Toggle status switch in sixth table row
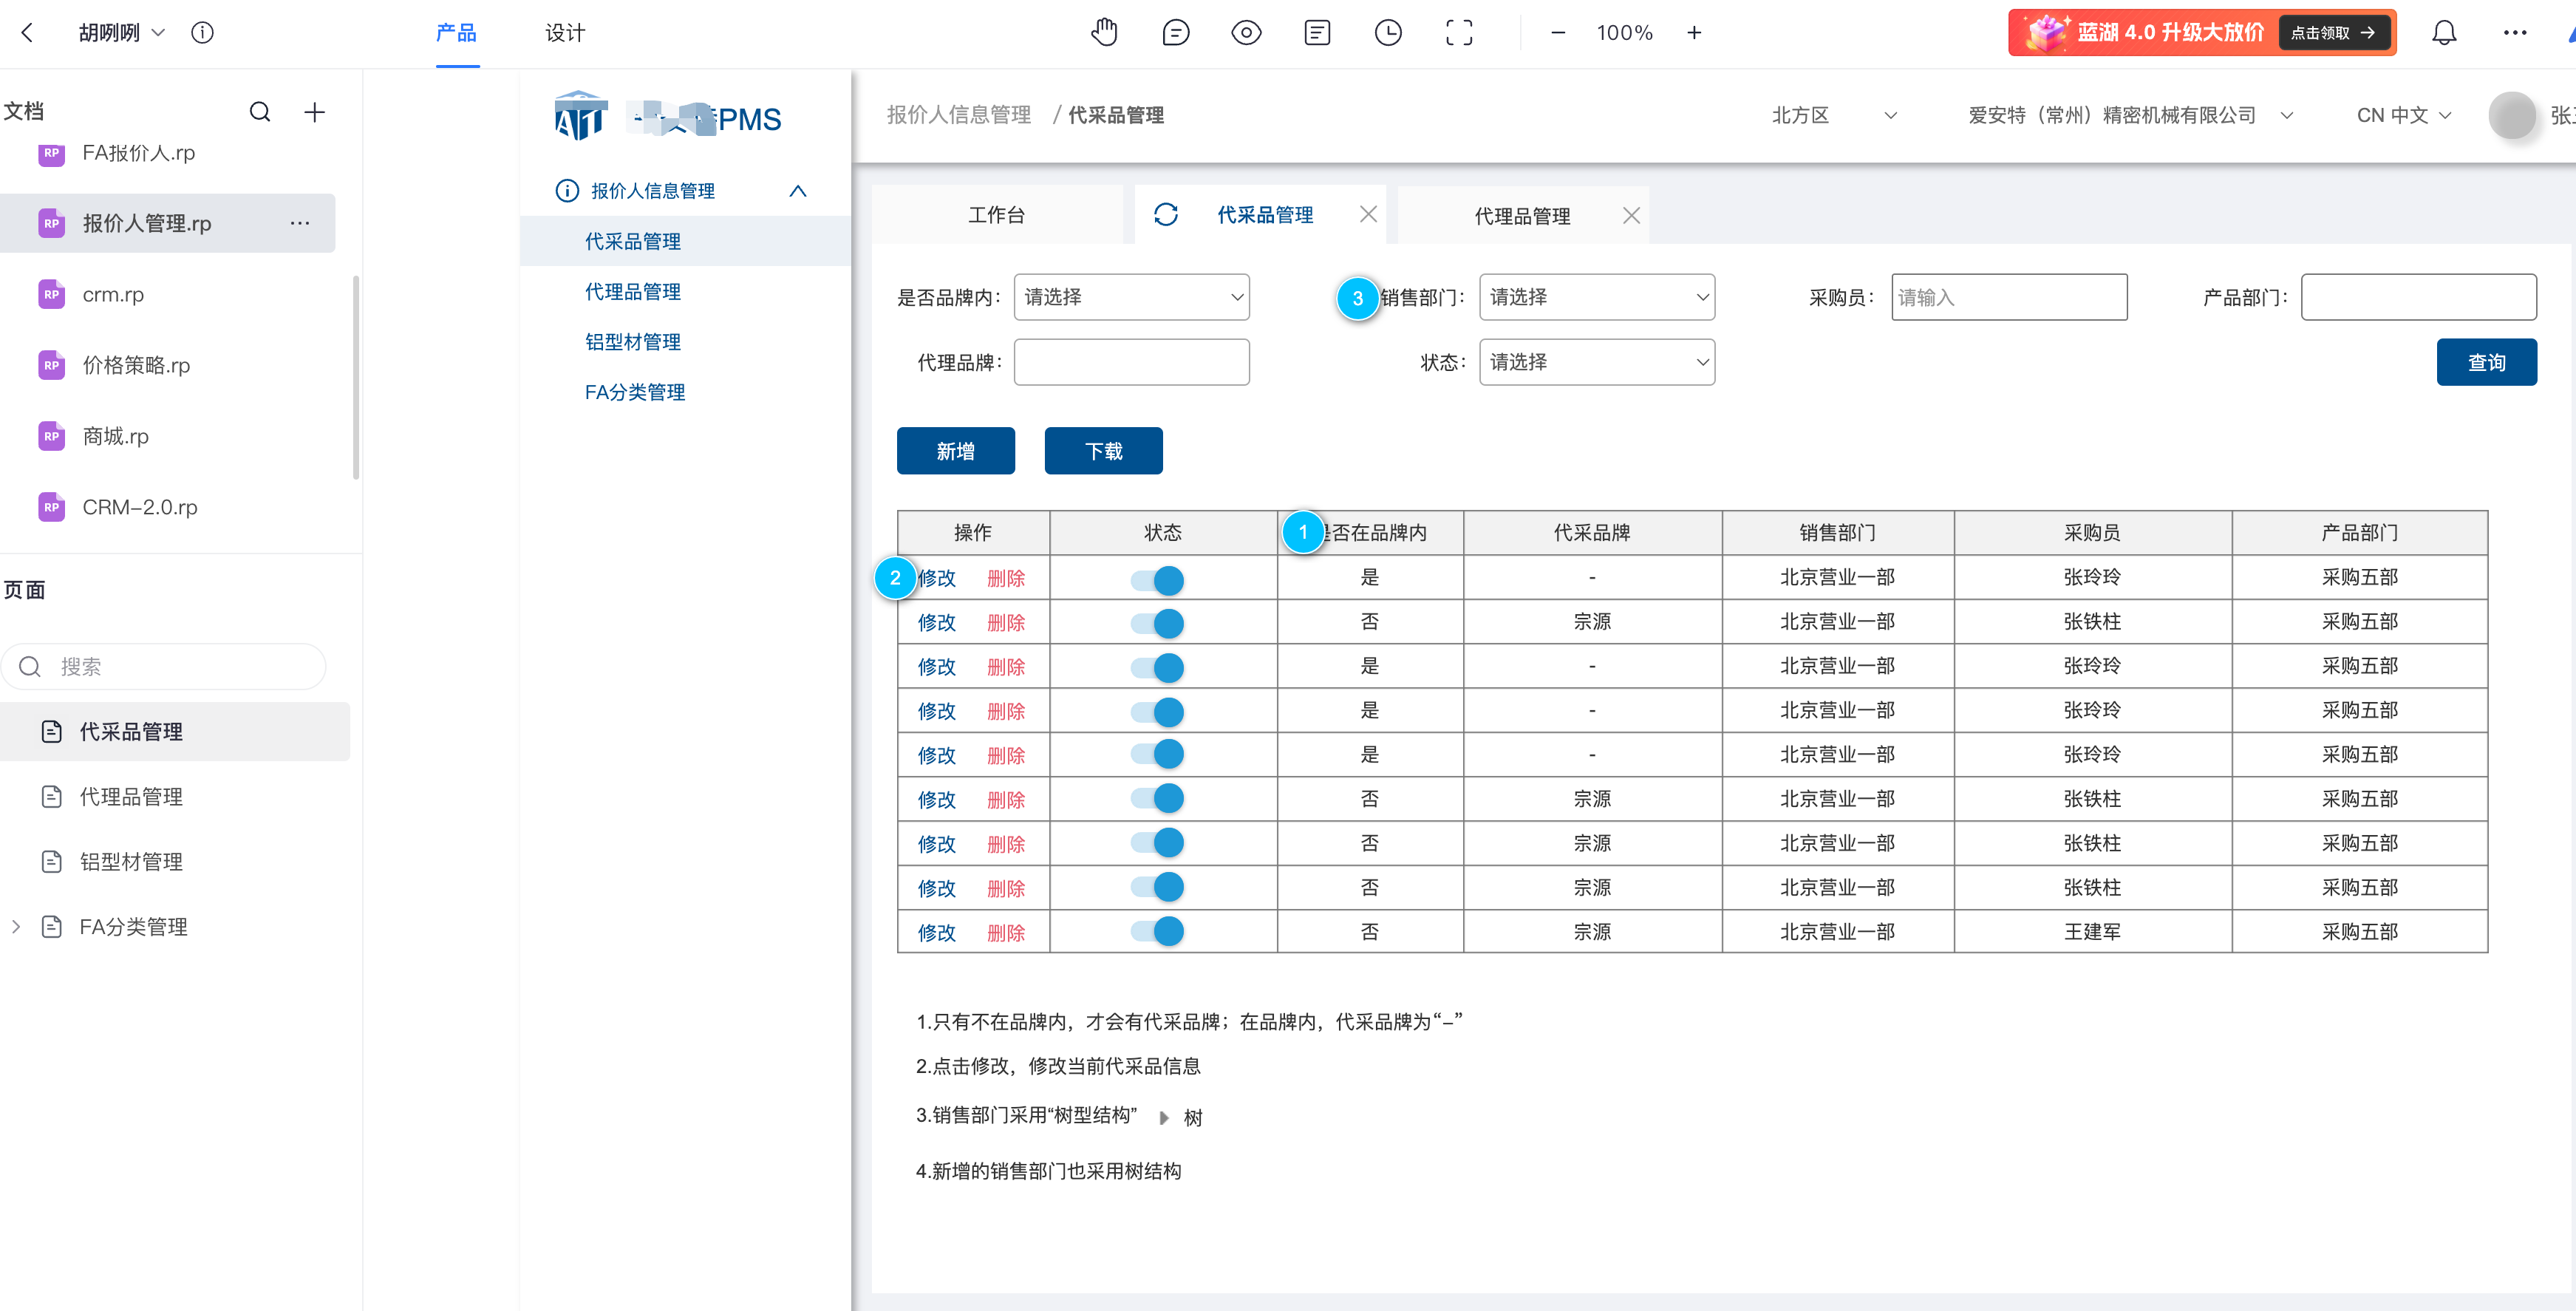Viewport: 2576px width, 1311px height. [x=1157, y=798]
